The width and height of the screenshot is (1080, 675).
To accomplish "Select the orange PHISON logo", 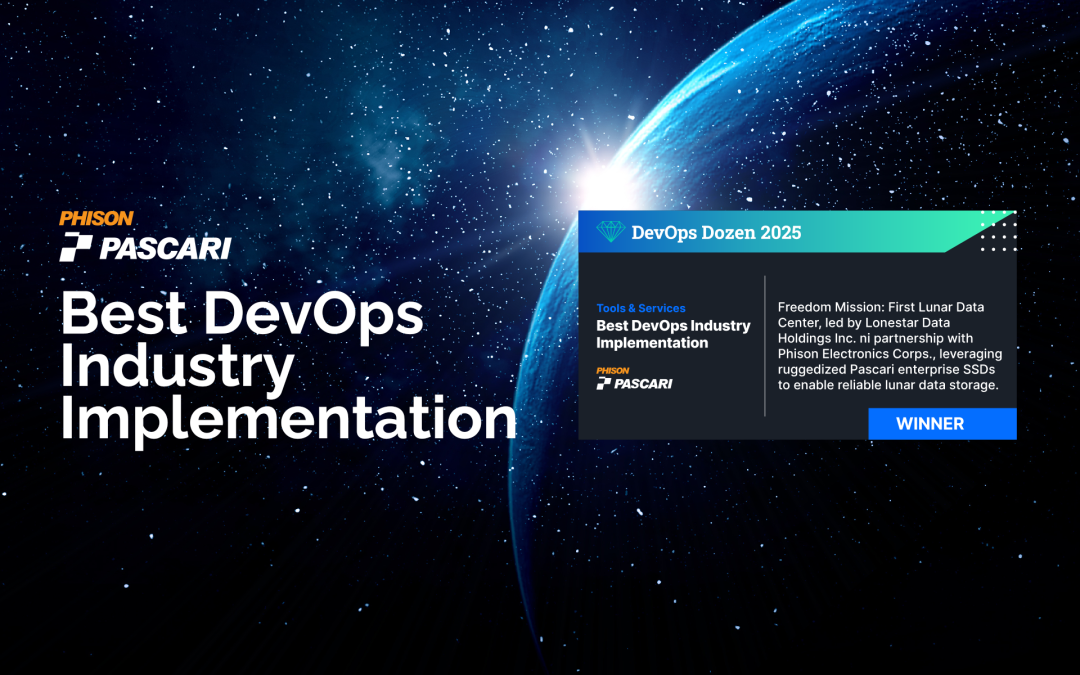I will [x=98, y=218].
